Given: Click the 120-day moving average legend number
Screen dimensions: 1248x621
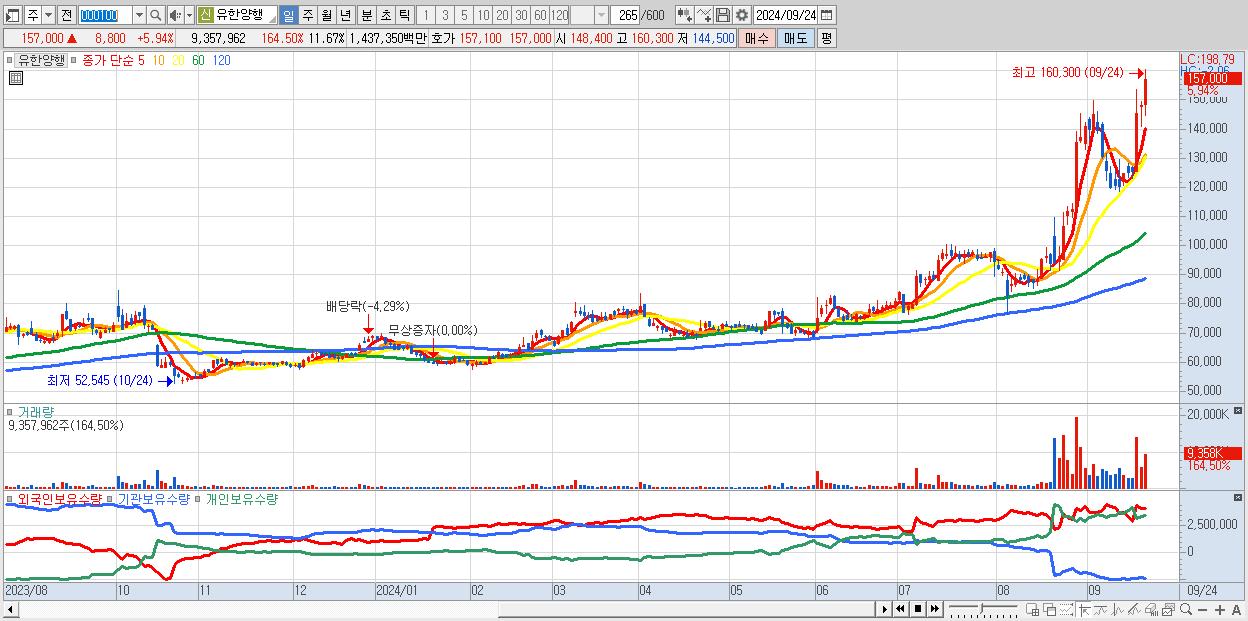Looking at the screenshot, I should (221, 60).
